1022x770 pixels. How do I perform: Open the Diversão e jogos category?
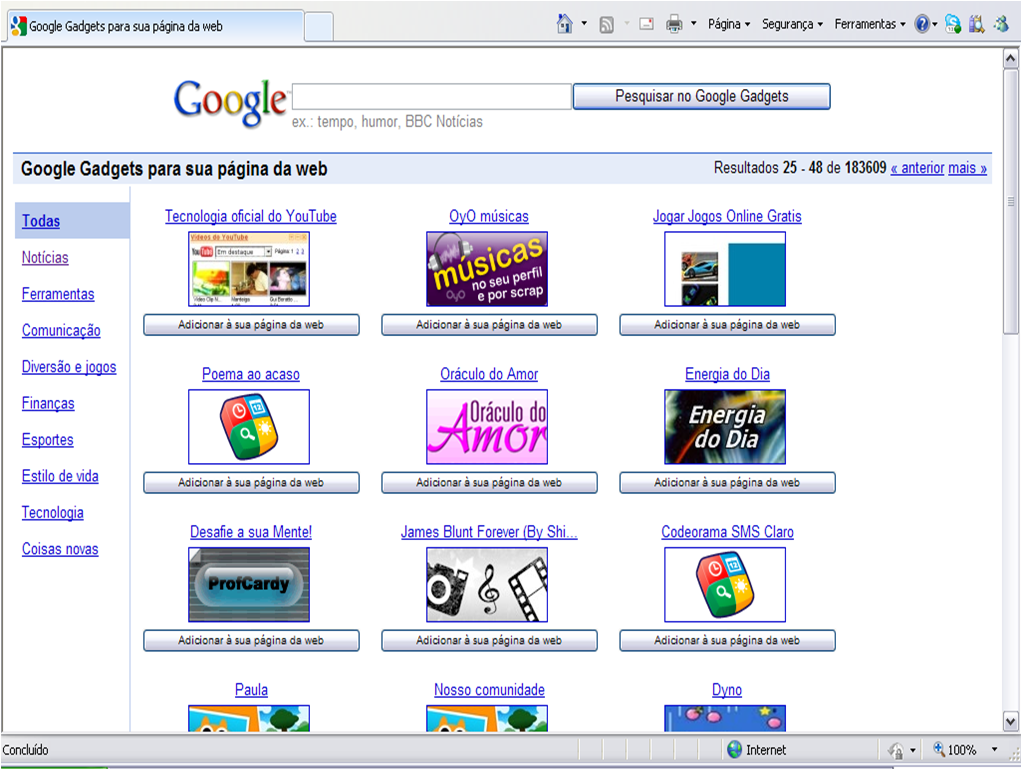pyautogui.click(x=69, y=367)
